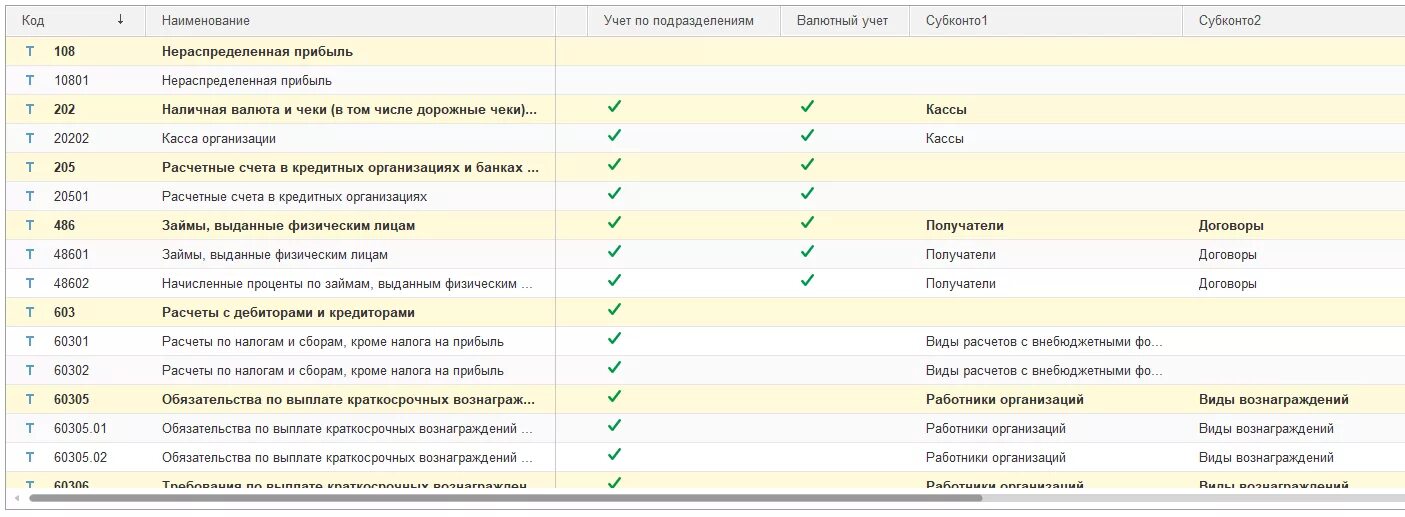Click the T icon of account 60305.01

(30, 428)
